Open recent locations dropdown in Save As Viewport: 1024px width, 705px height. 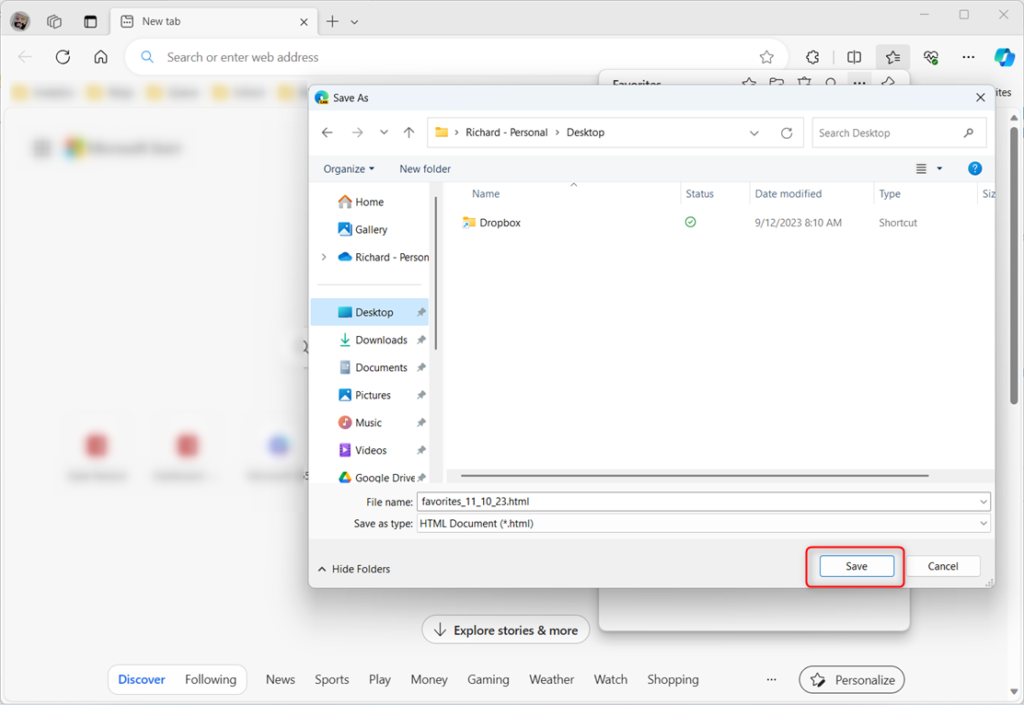[384, 133]
